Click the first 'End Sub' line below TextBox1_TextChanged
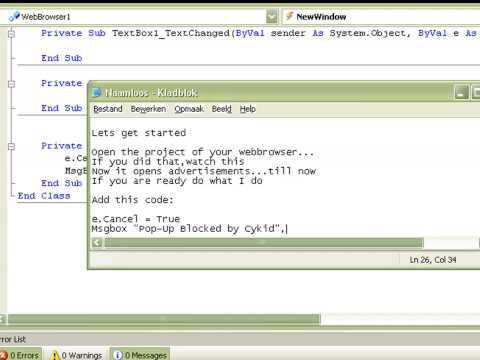 pos(62,58)
